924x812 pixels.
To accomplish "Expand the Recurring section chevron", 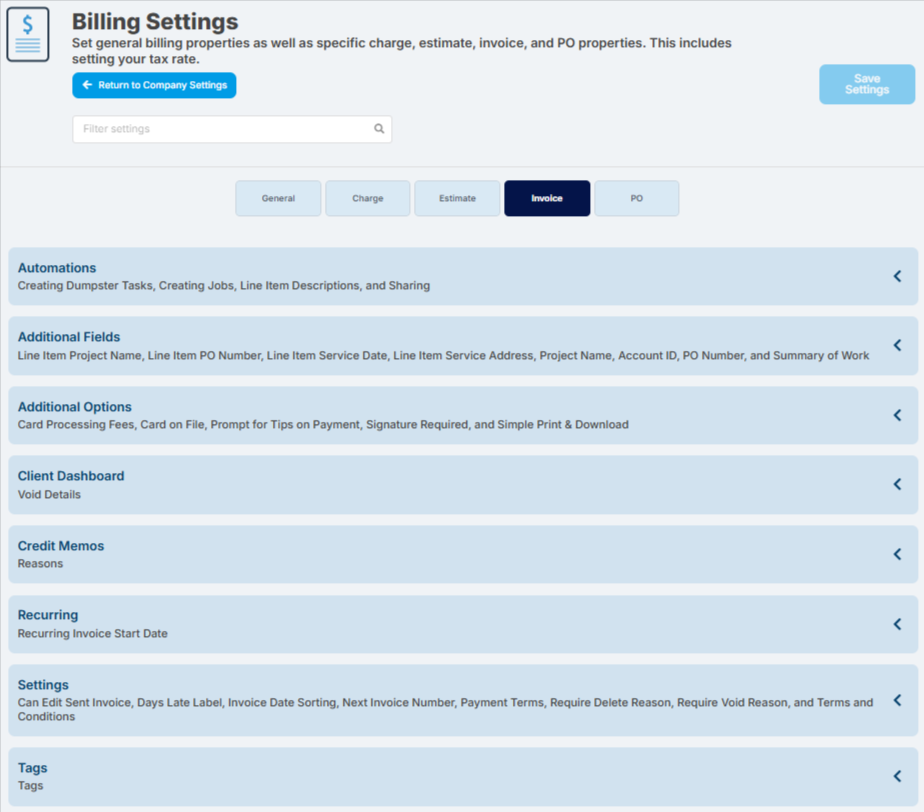I will click(x=897, y=623).
